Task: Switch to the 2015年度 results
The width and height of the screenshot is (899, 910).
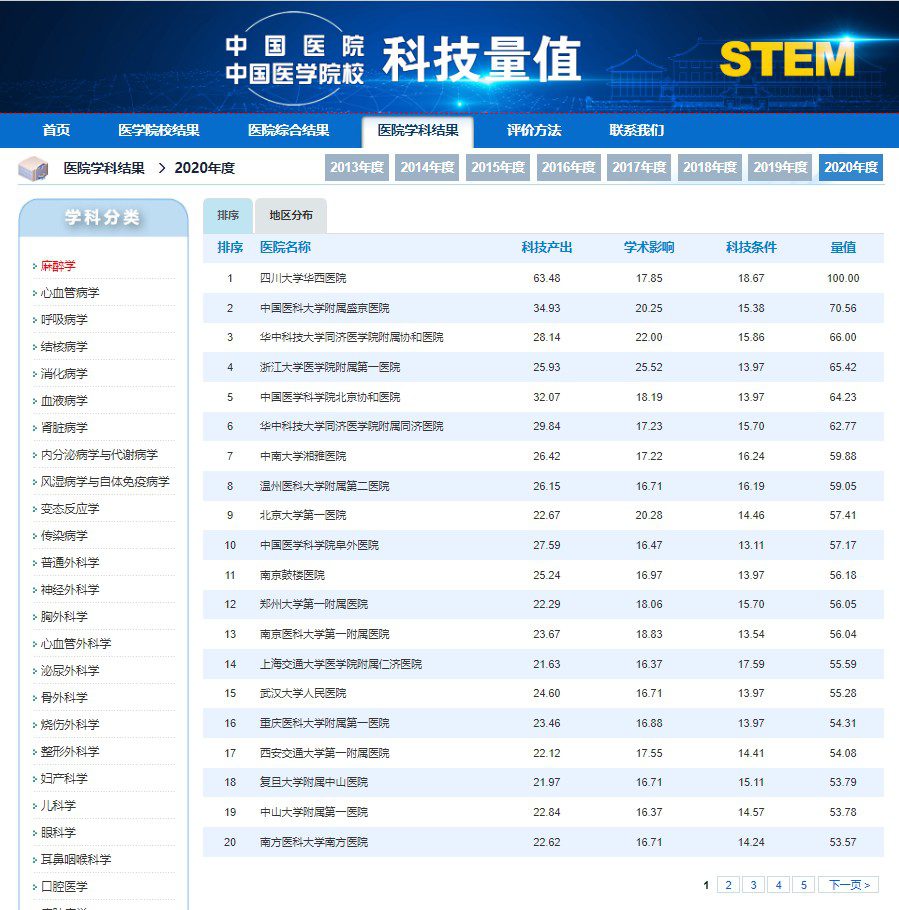Action: 498,167
